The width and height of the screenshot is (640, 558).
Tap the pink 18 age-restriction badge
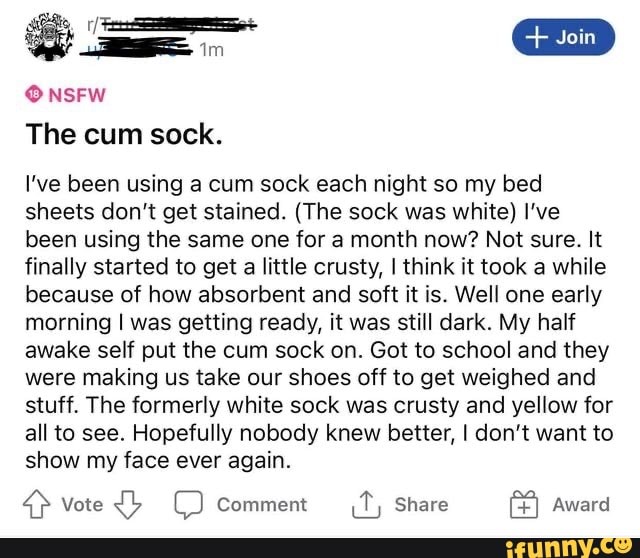pos(34,95)
